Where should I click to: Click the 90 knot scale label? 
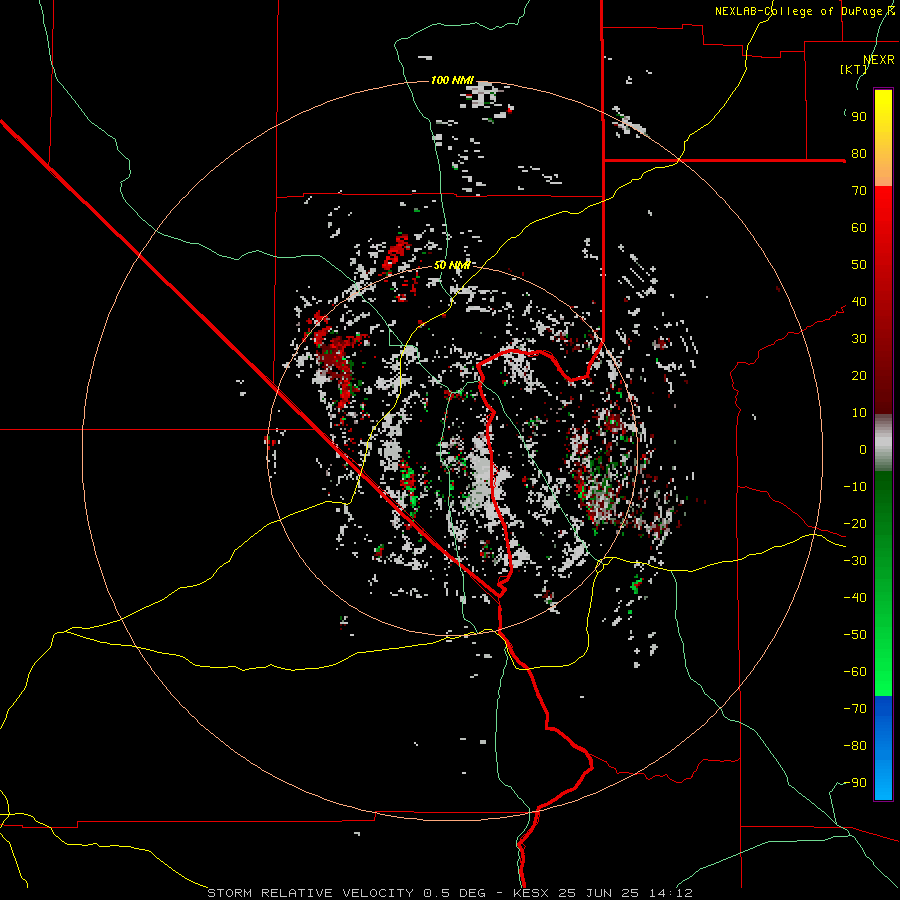tap(859, 117)
